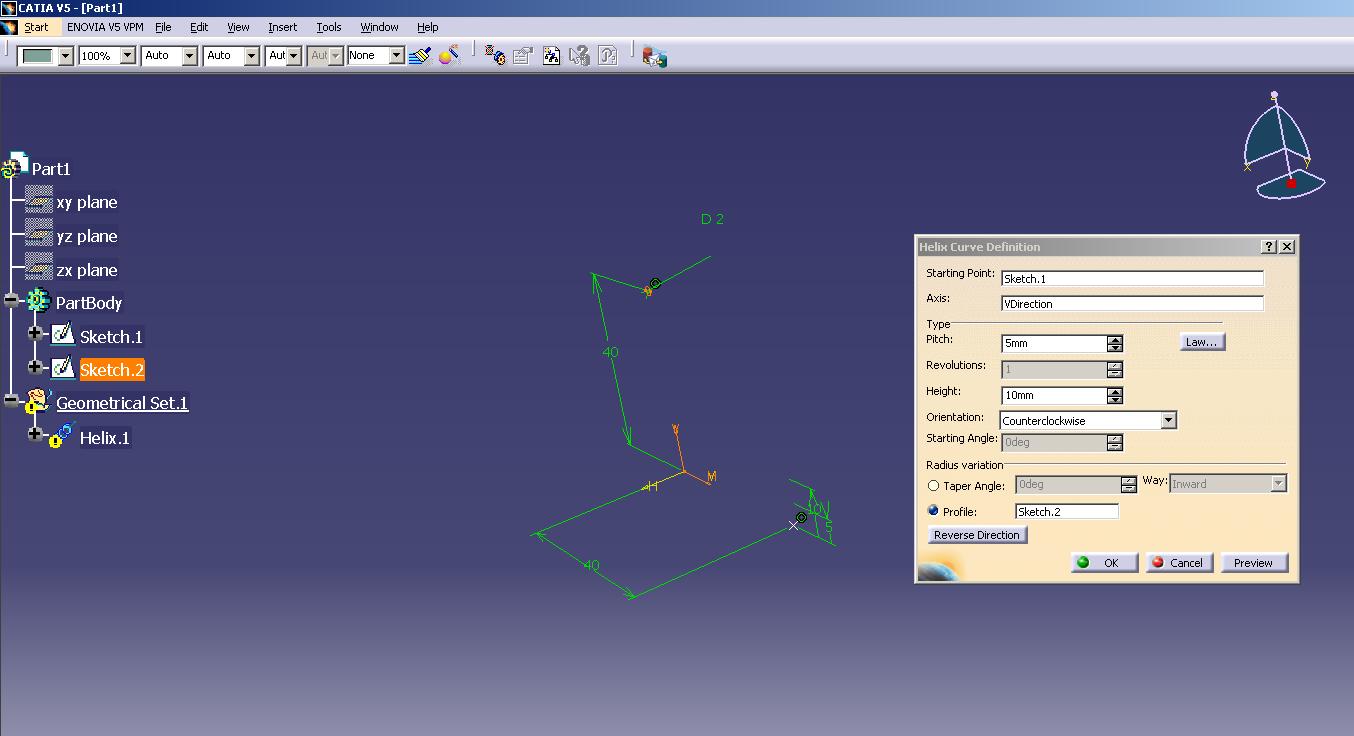Click the Height 10mm input field

coord(1054,395)
